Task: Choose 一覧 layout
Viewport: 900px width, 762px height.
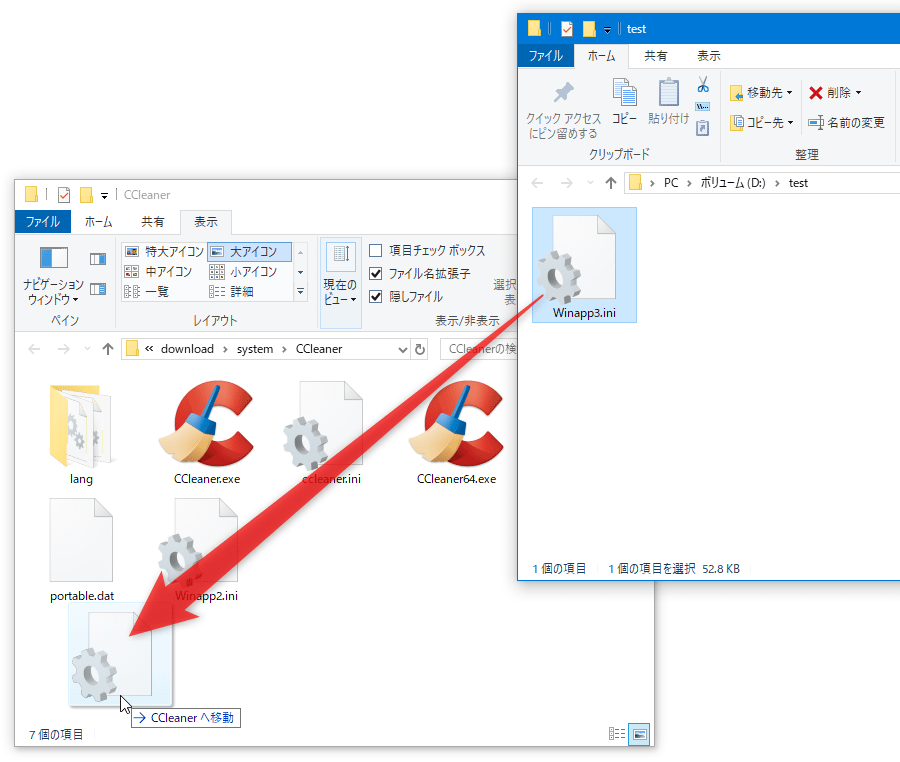Action: pos(147,291)
